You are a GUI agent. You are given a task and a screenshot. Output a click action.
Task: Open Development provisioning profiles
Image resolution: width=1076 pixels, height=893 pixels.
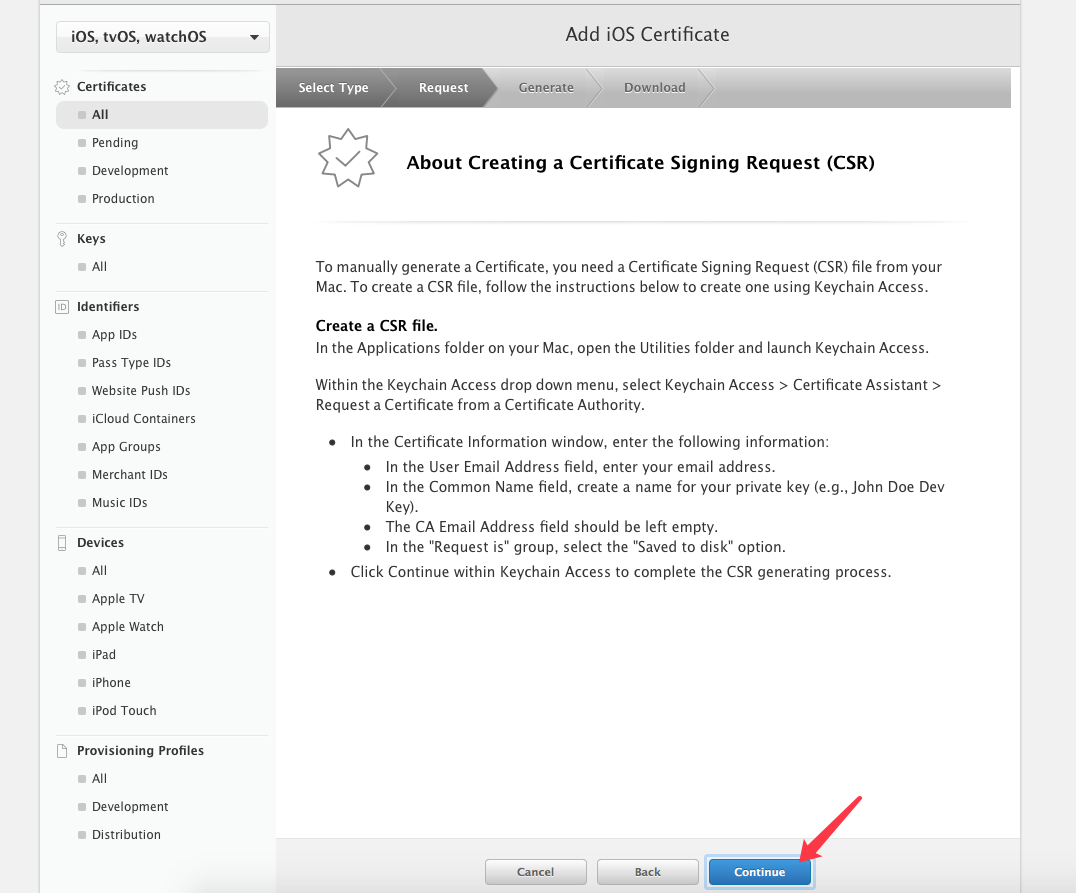[x=130, y=807]
